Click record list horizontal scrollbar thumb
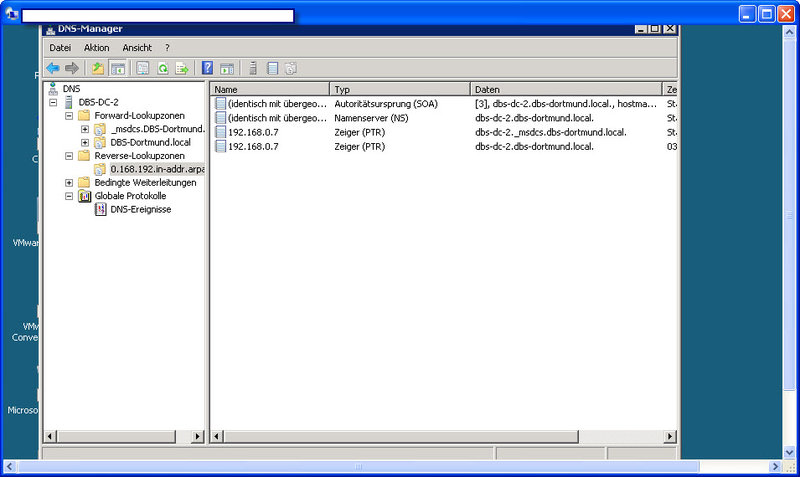Screen dimensions: 800x477 coord(401,436)
